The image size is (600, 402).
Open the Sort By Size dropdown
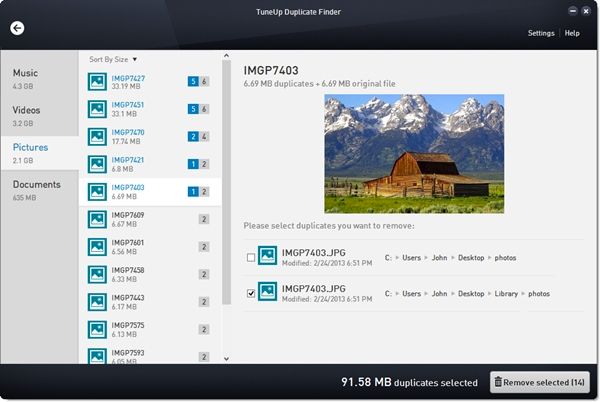coord(113,59)
